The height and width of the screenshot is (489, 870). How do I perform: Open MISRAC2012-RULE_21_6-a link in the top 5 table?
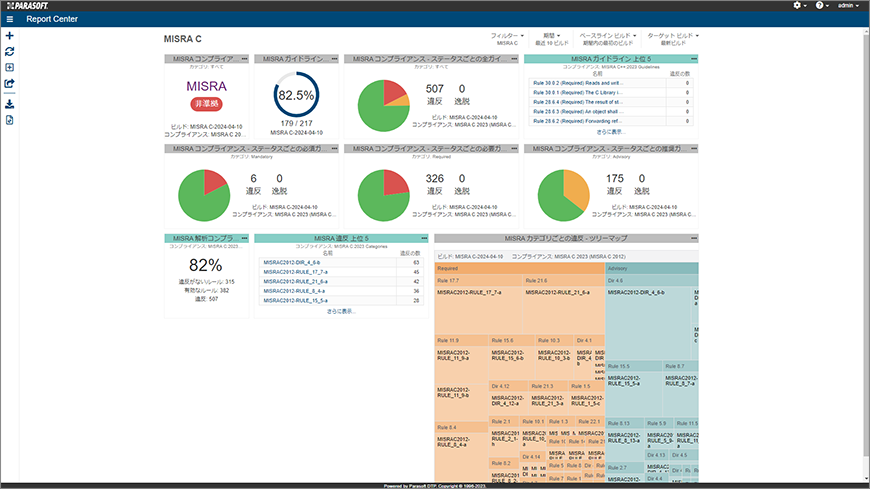296,281
